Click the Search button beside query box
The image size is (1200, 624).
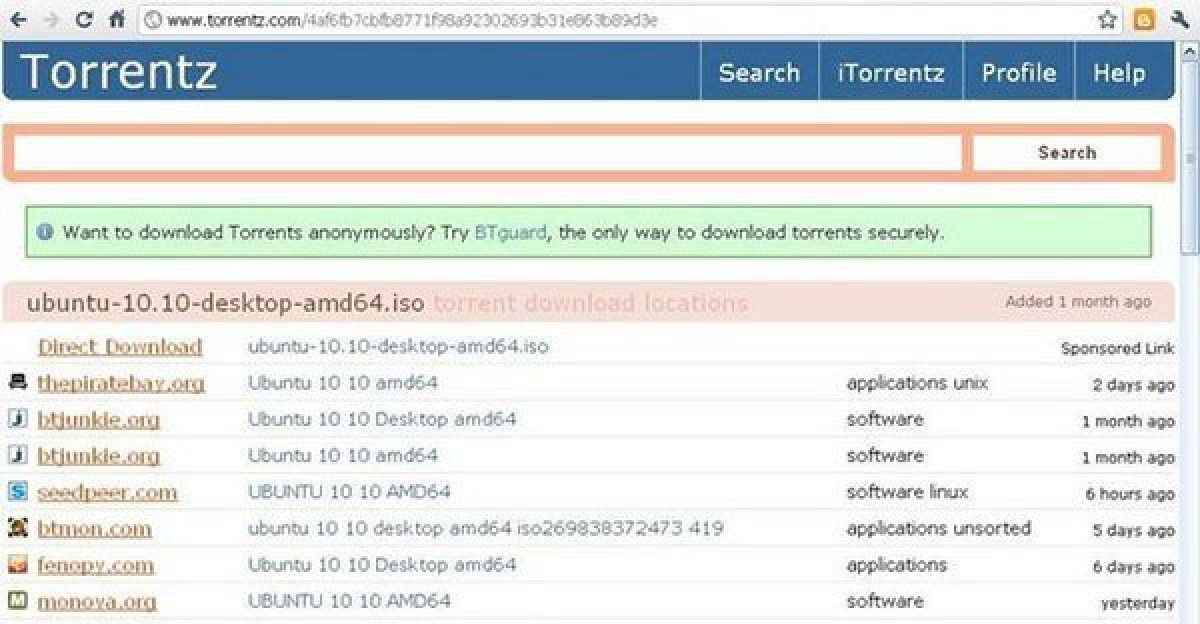click(x=1067, y=153)
